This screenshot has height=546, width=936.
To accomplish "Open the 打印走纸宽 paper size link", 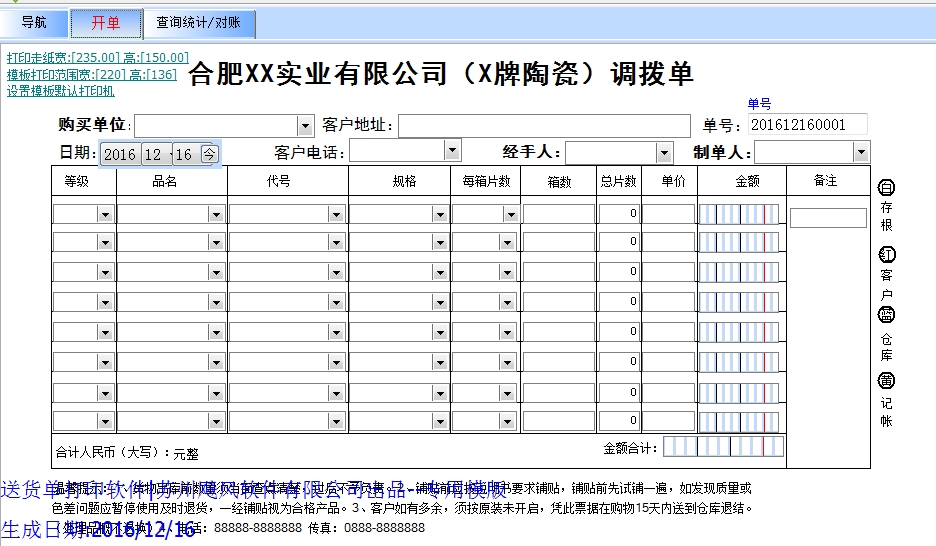I will click(x=98, y=57).
